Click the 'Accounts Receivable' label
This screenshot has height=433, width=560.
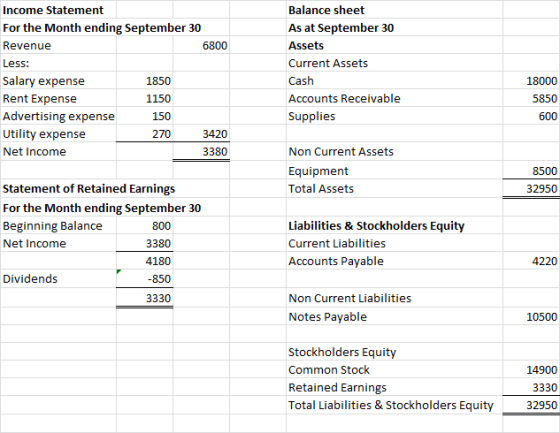point(345,99)
